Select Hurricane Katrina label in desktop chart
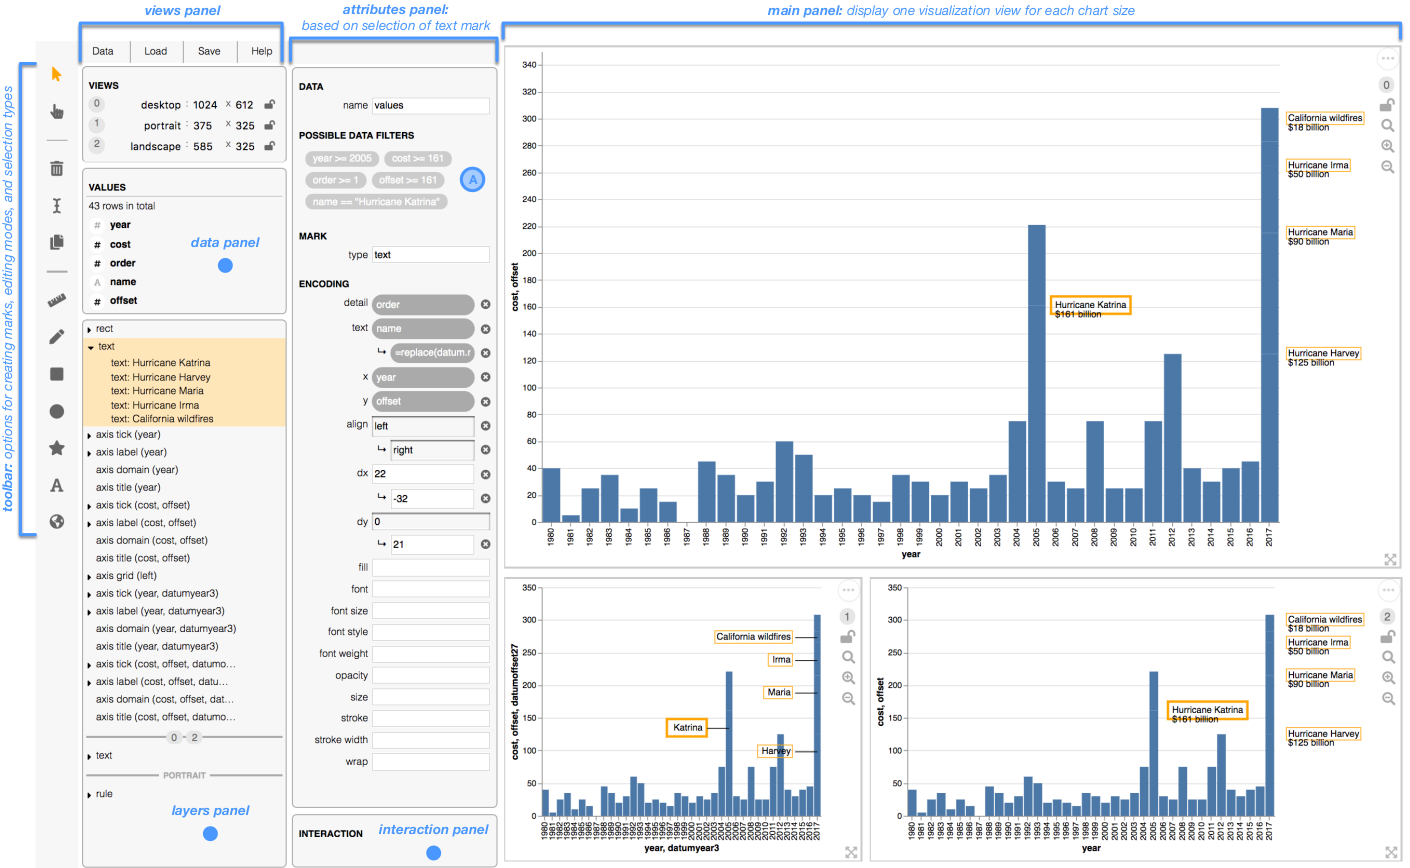1410x868 pixels. pyautogui.click(x=1091, y=306)
